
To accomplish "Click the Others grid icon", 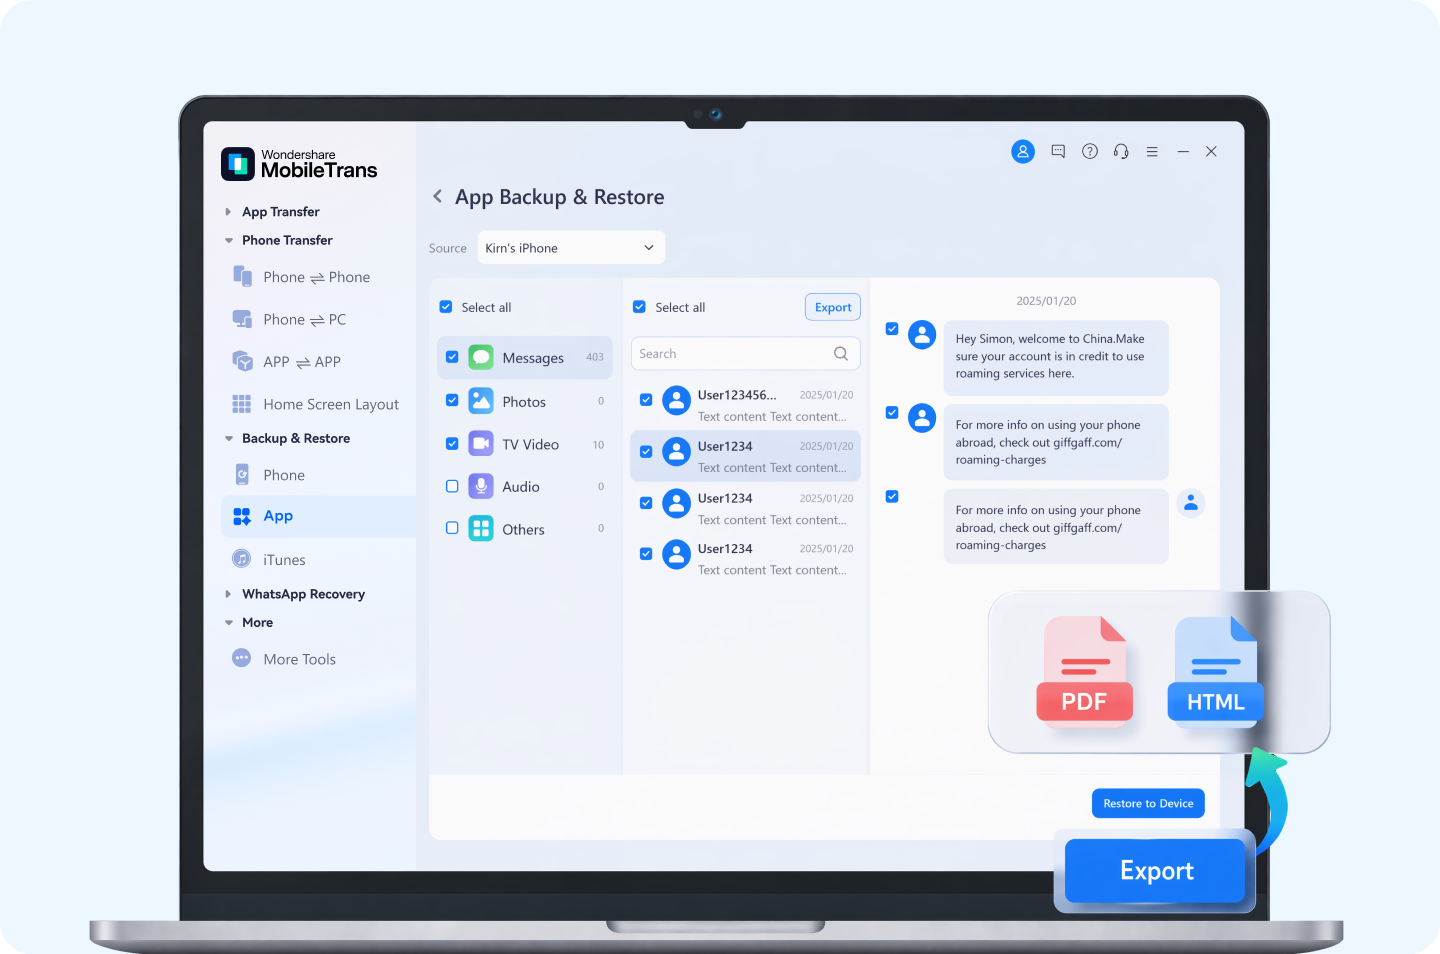I will 481,529.
